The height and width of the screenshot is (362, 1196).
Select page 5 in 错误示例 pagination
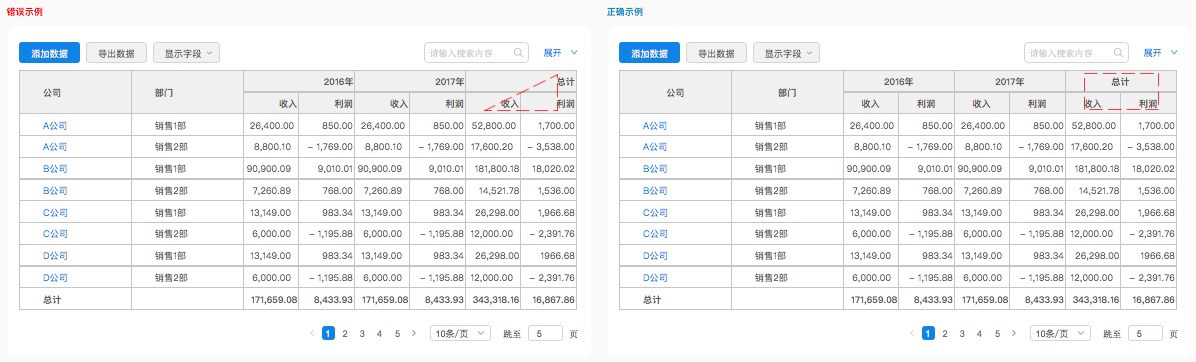(x=397, y=333)
